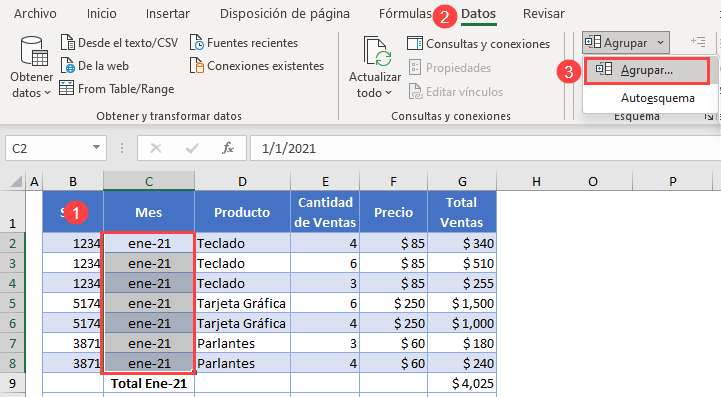The image size is (721, 397).
Task: Select Agrupar... from the dropdown menu
Action: [647, 70]
